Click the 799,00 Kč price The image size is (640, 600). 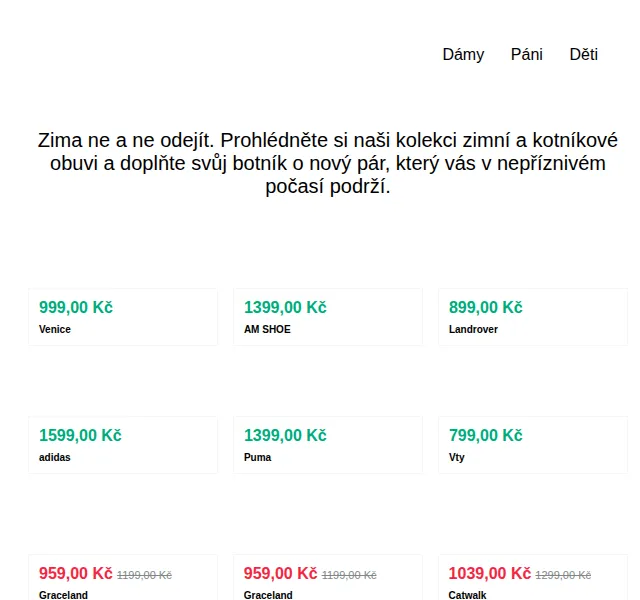point(486,436)
